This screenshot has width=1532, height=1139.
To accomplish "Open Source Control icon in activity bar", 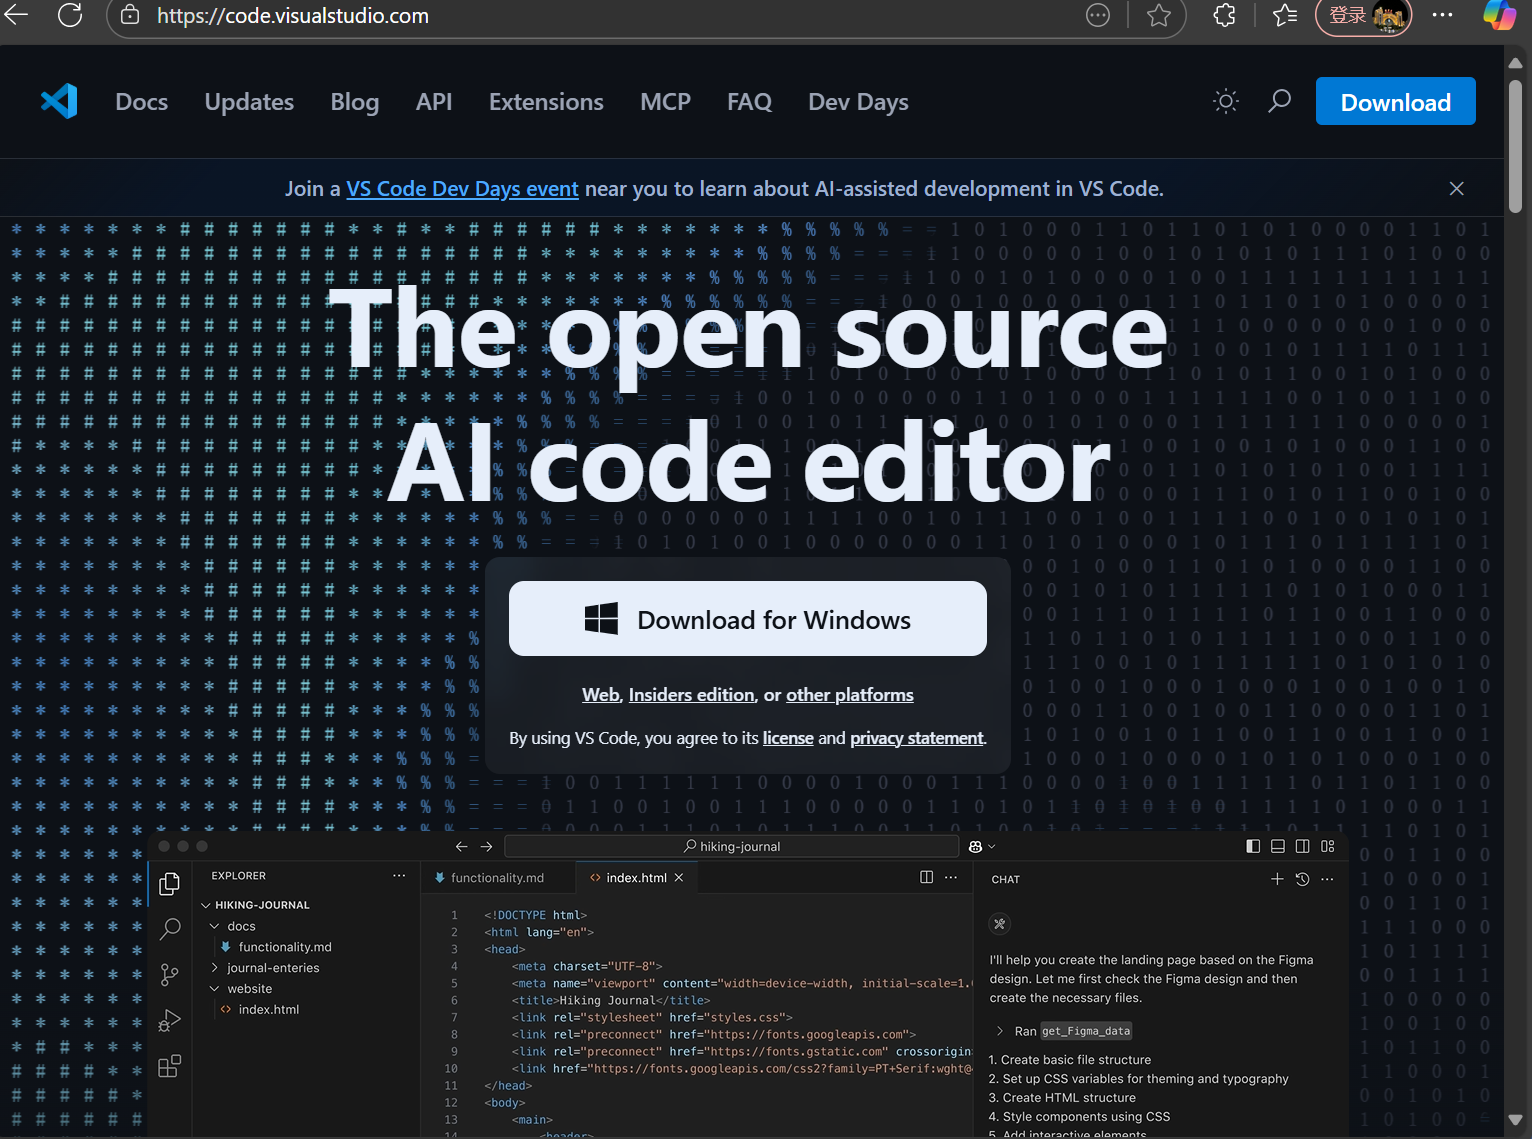I will 170,975.
